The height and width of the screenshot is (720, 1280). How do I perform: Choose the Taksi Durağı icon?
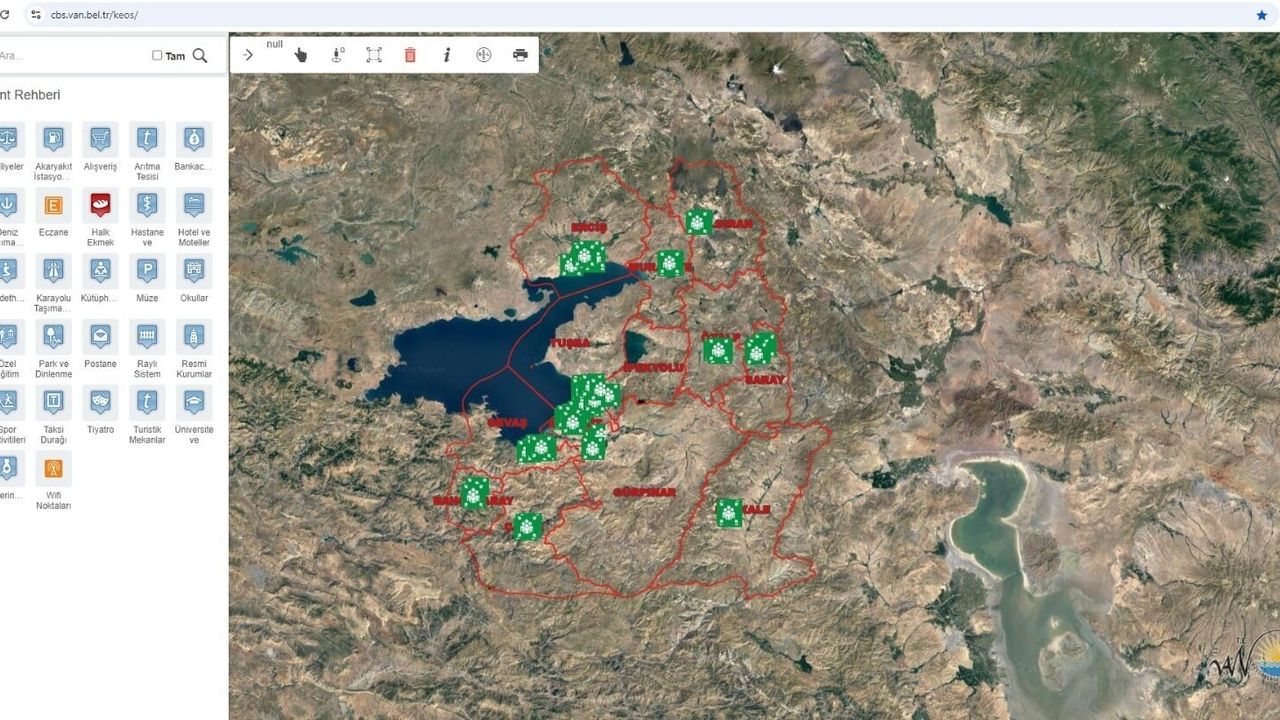tap(53, 402)
